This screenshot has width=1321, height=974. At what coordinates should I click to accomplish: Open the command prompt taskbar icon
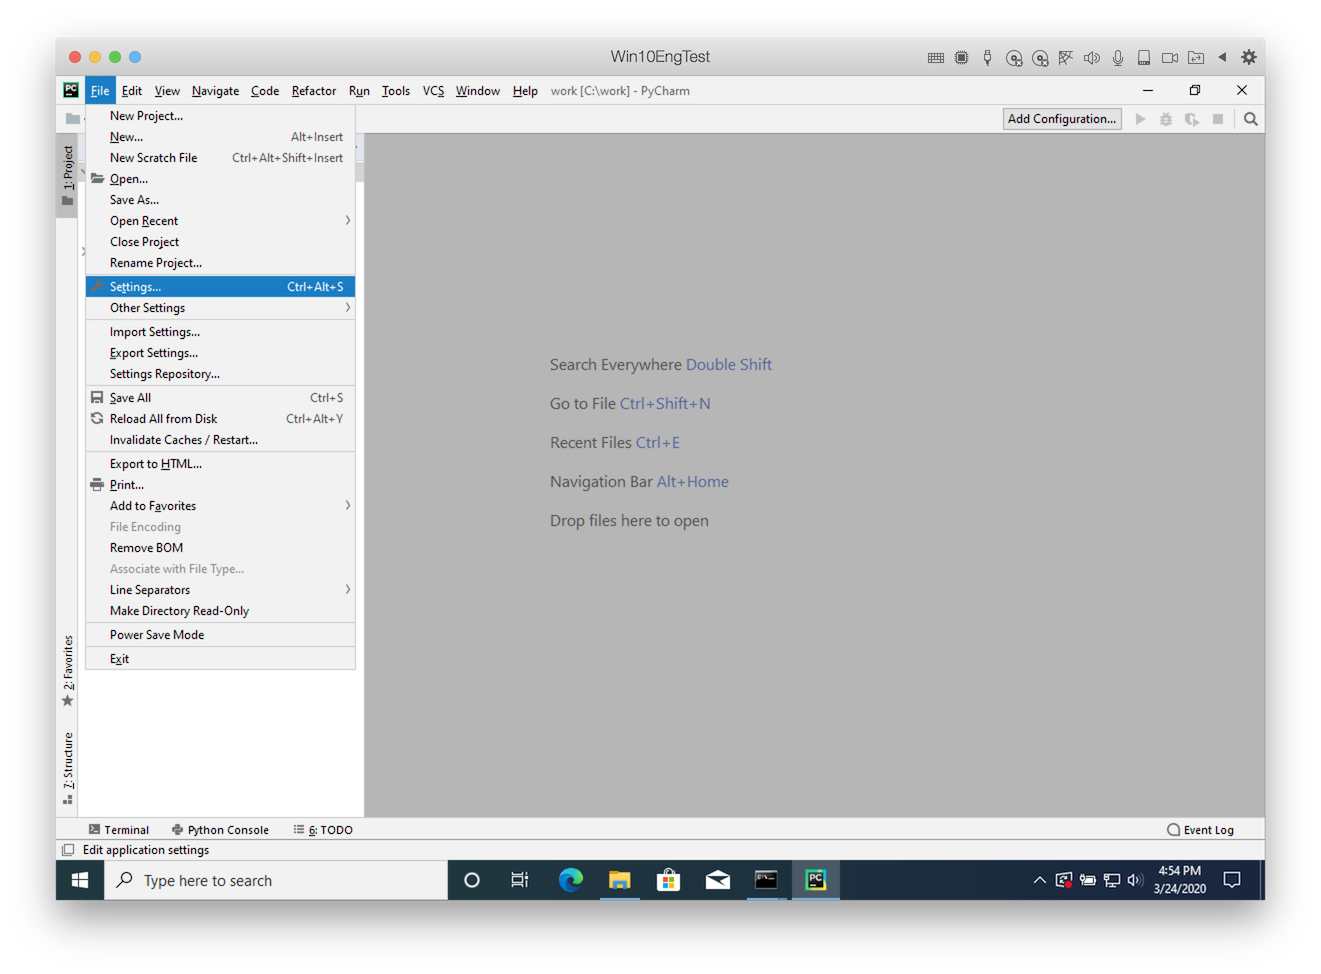766,880
